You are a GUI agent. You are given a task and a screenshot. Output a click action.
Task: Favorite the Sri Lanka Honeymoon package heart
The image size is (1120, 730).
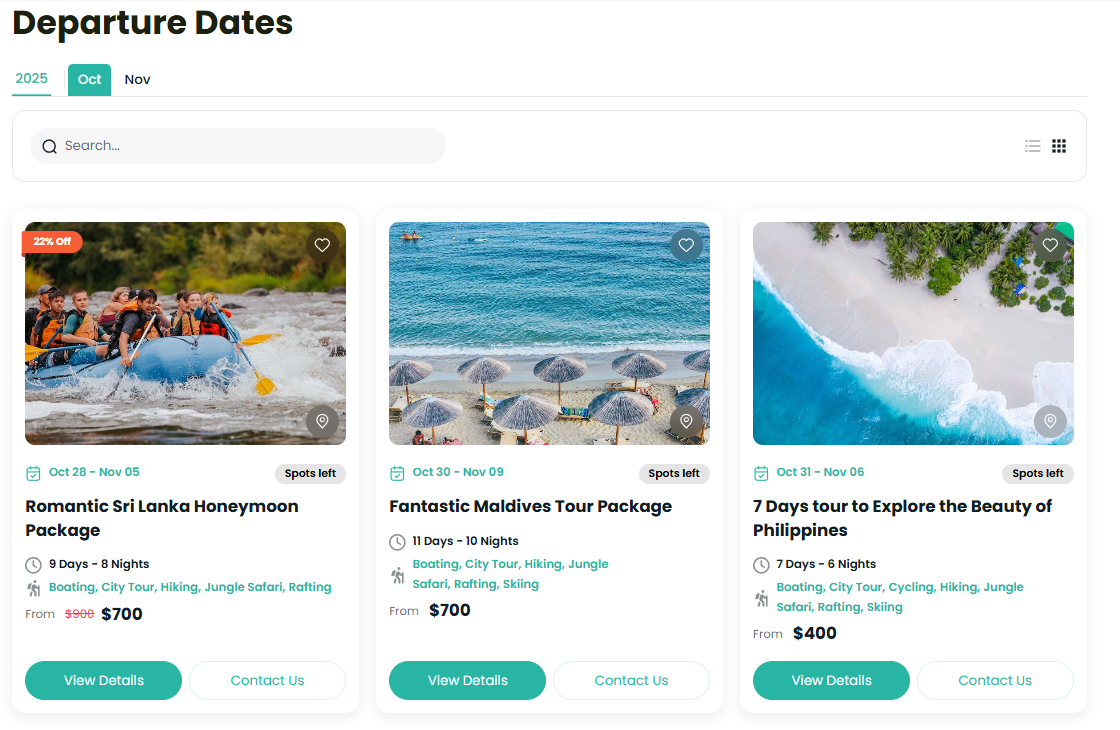322,245
